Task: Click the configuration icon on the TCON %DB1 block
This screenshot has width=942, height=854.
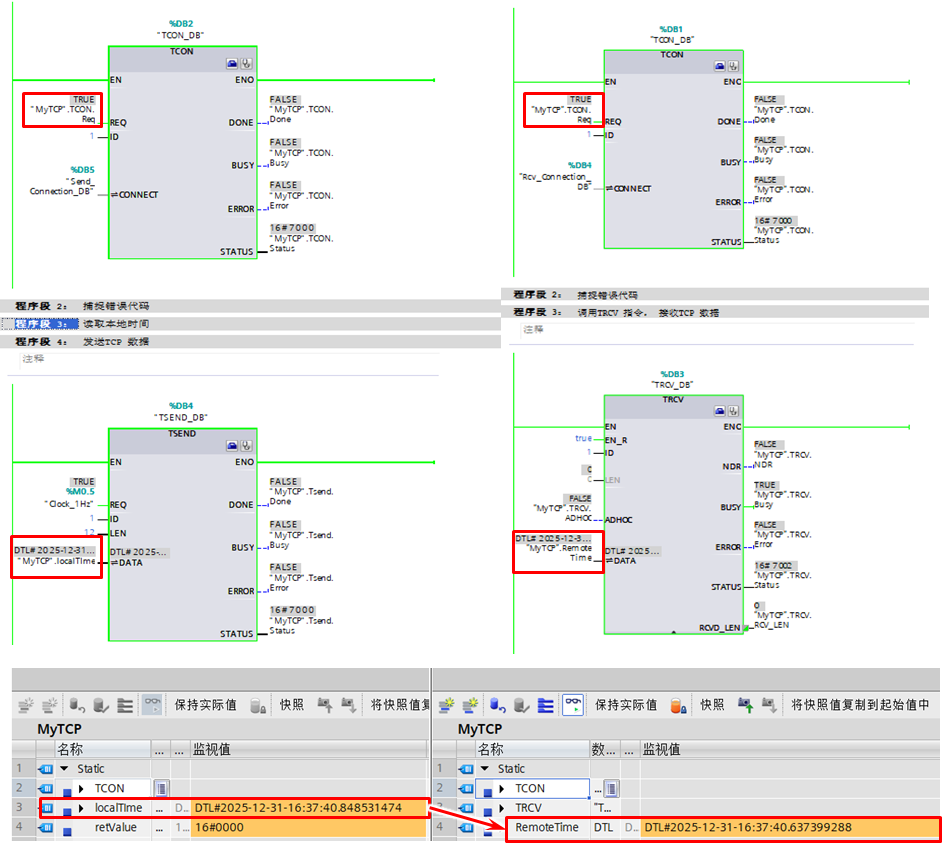Action: click(x=719, y=66)
